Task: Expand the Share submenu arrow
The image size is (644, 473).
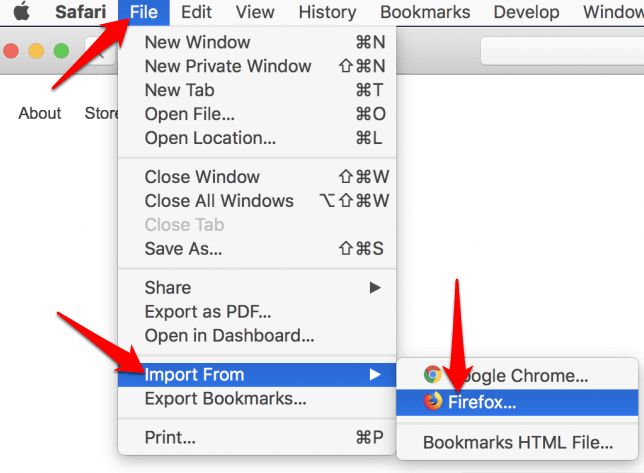Action: pyautogui.click(x=375, y=288)
